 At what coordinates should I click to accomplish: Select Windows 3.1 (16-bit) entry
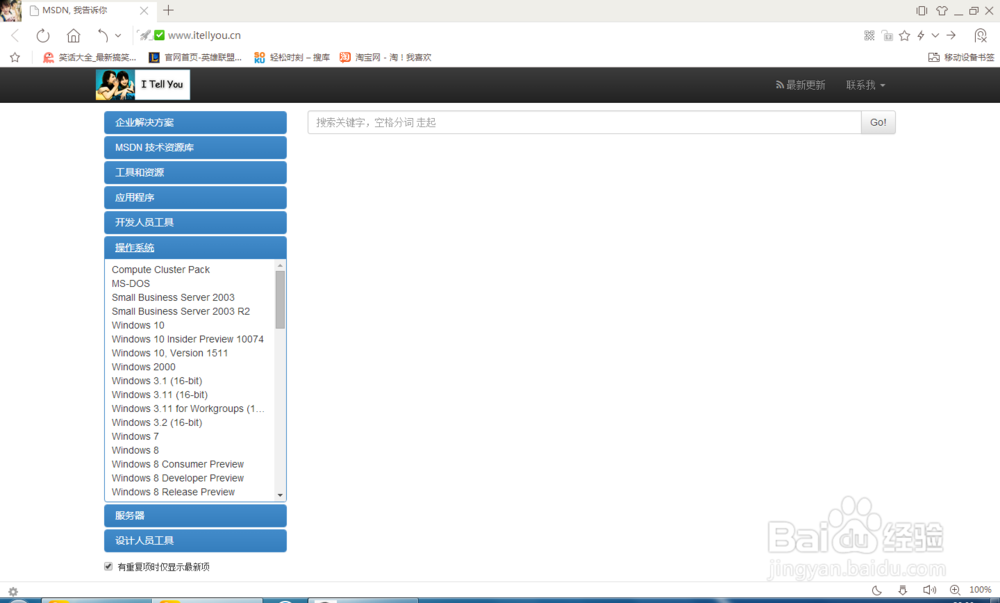tap(157, 381)
